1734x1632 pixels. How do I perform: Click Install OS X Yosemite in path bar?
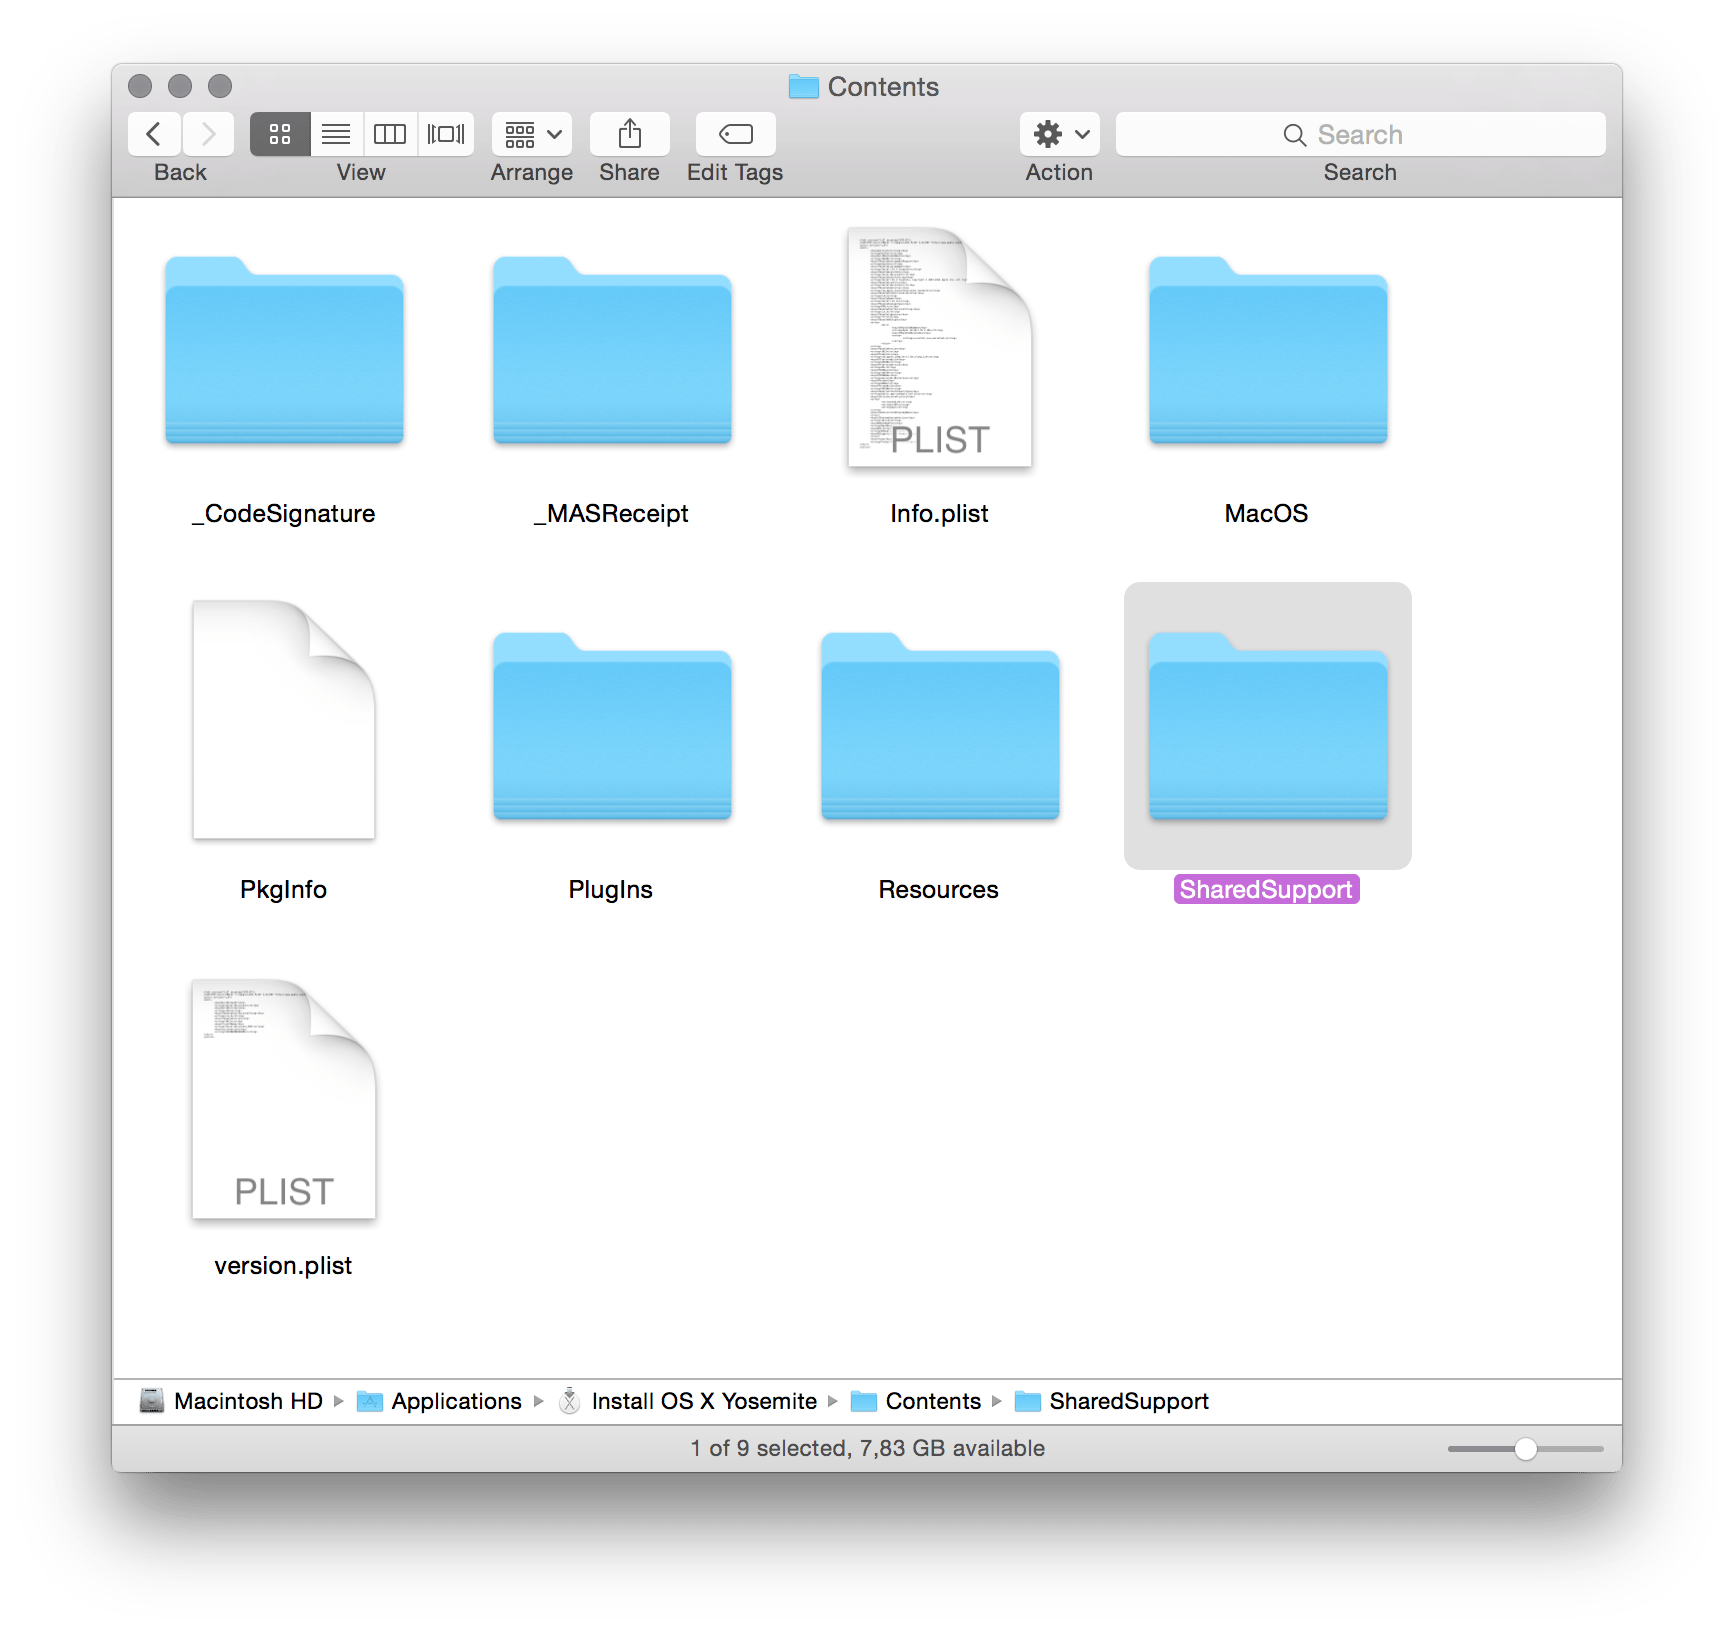[x=688, y=1401]
